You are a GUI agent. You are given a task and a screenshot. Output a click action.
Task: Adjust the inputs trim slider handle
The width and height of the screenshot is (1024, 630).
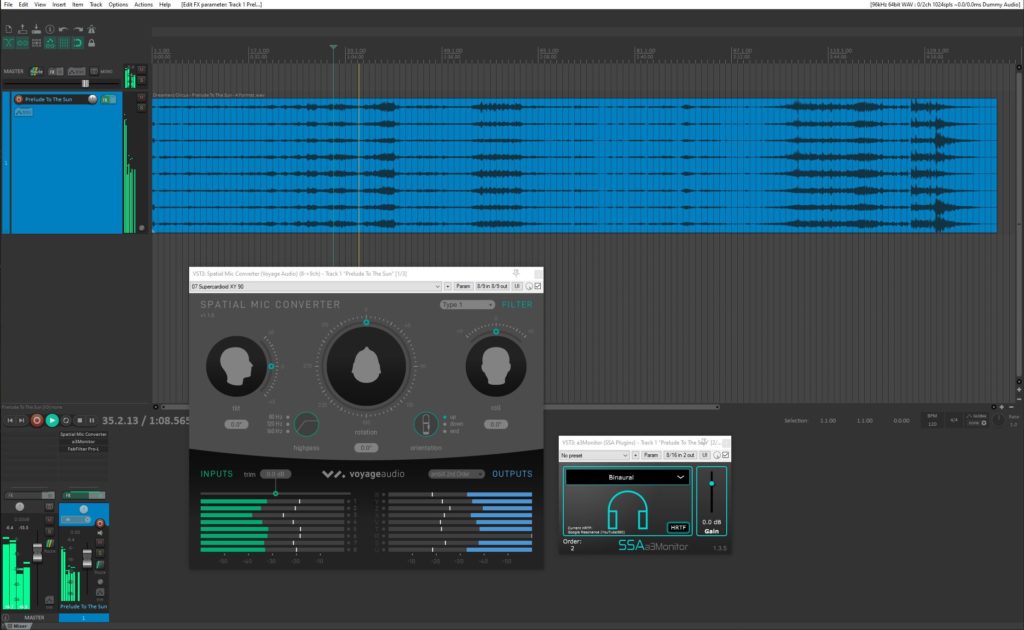tap(276, 493)
